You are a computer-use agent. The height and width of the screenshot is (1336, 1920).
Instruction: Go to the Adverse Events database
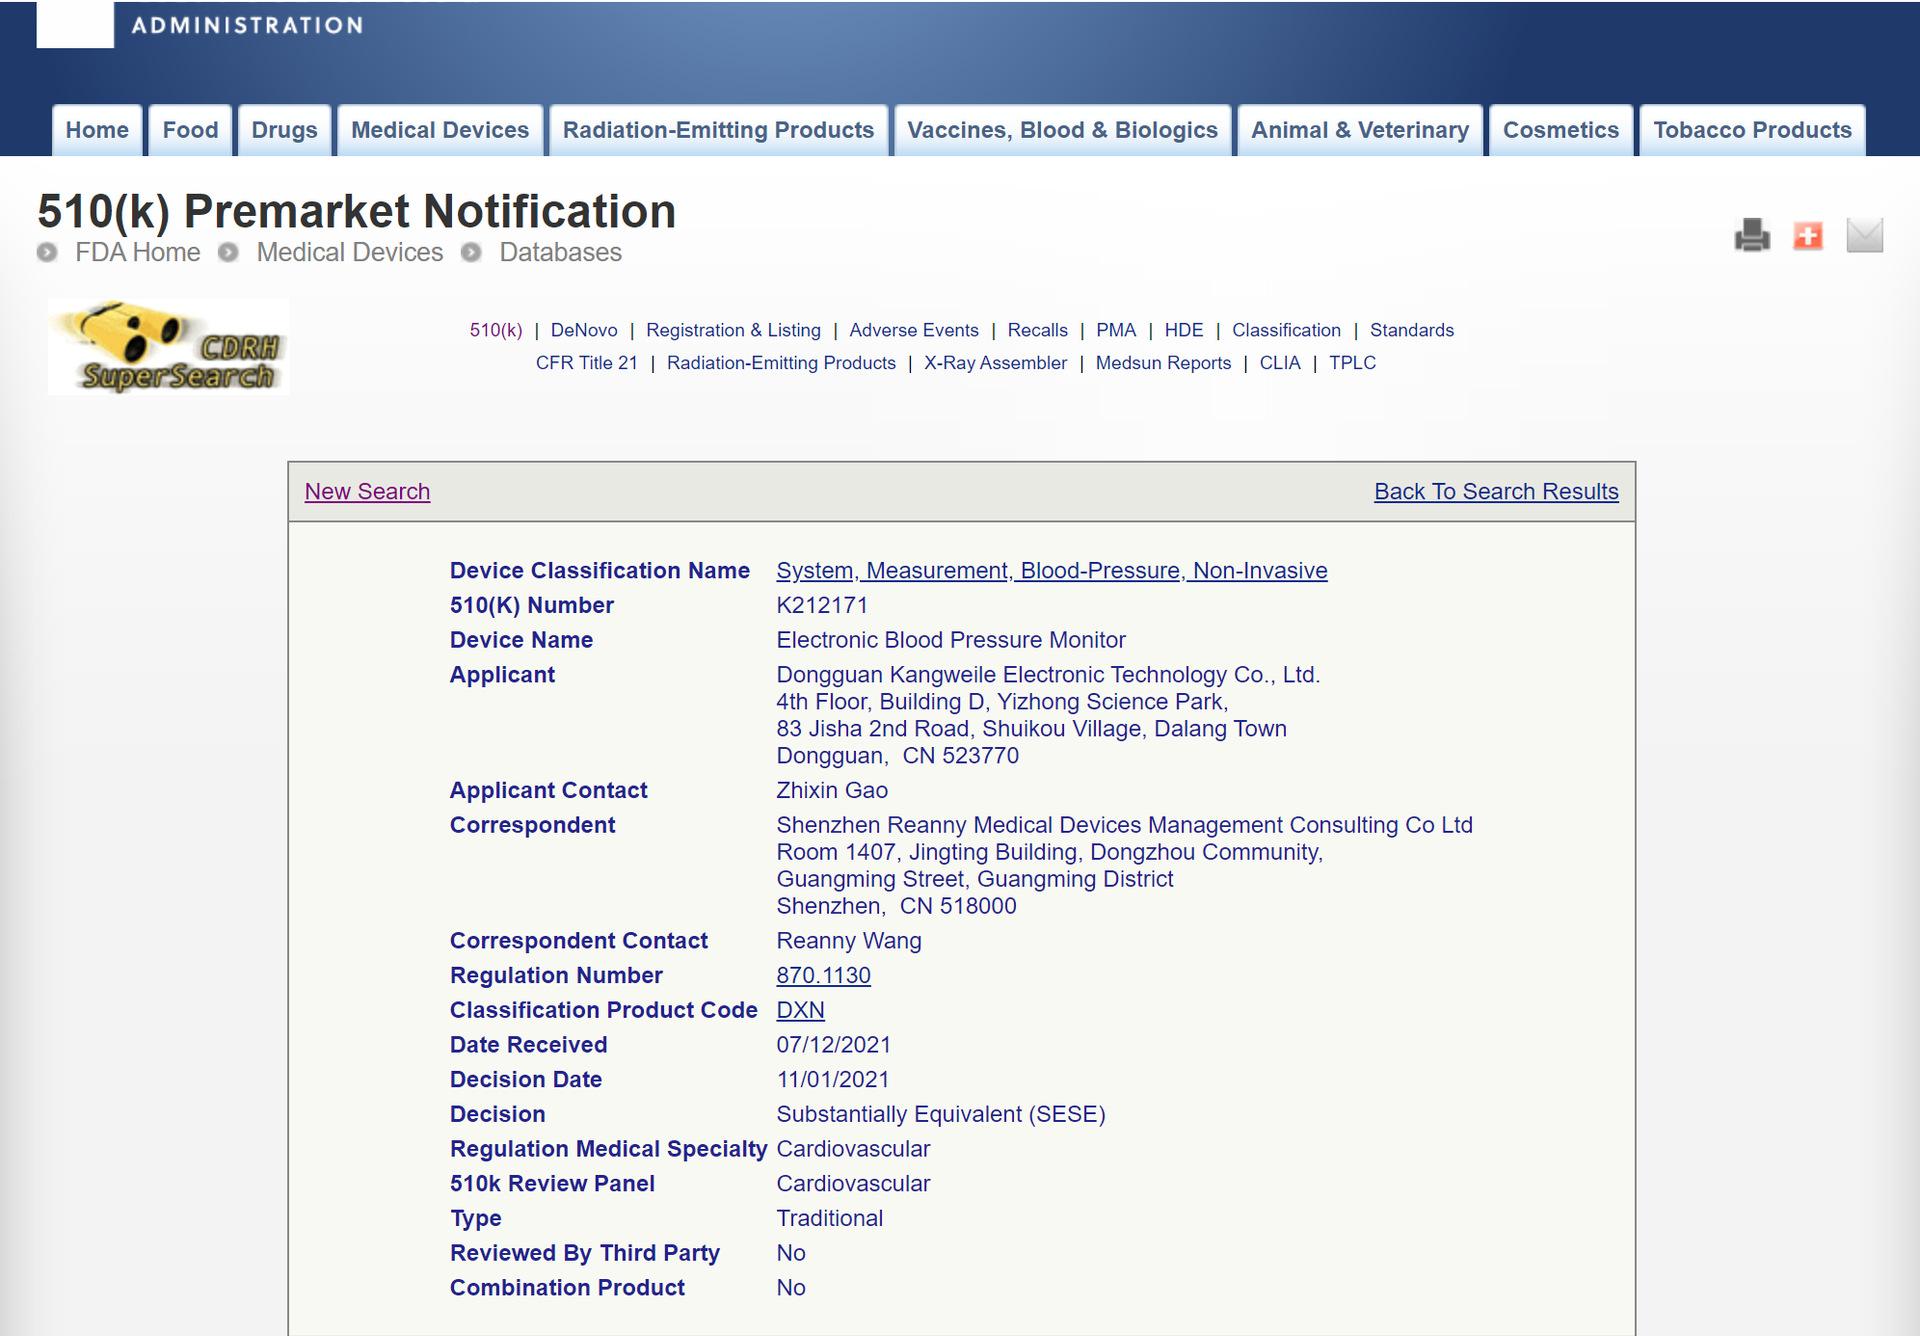(913, 330)
